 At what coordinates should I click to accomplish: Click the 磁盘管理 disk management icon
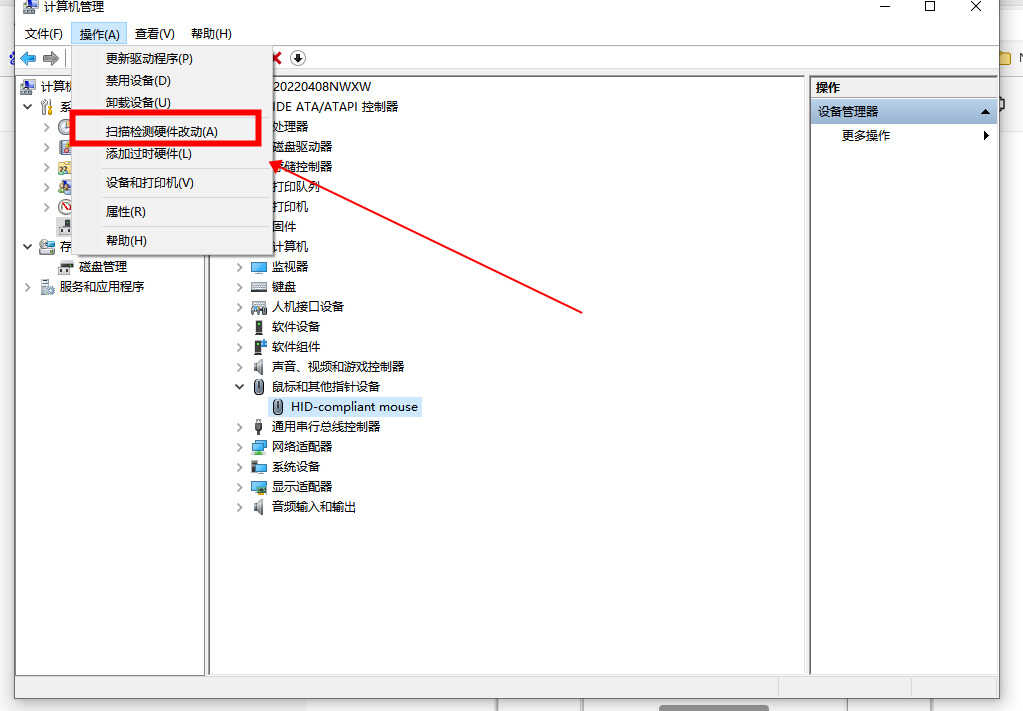[x=66, y=267]
